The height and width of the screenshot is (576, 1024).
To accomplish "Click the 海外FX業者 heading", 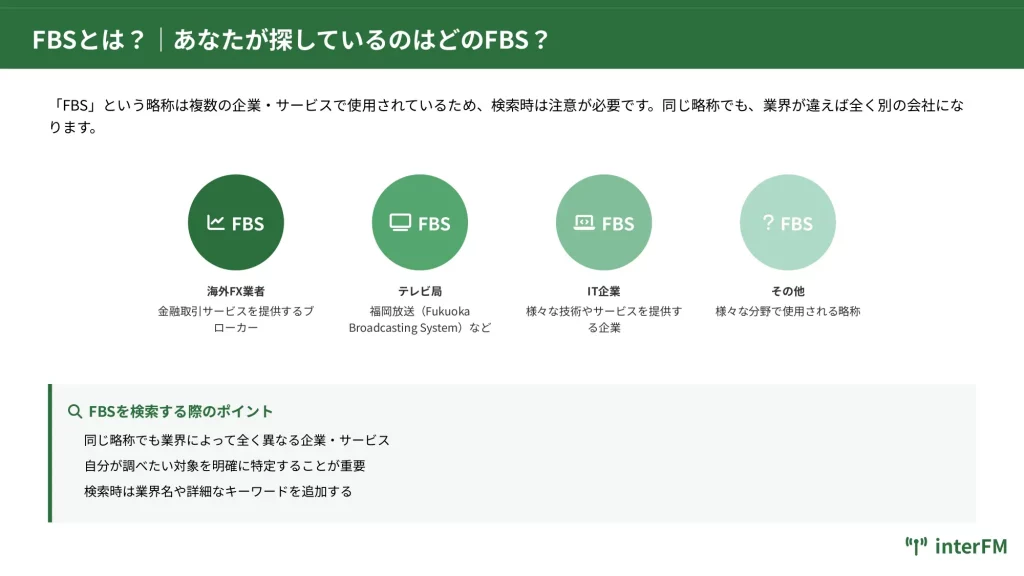I will 235,291.
